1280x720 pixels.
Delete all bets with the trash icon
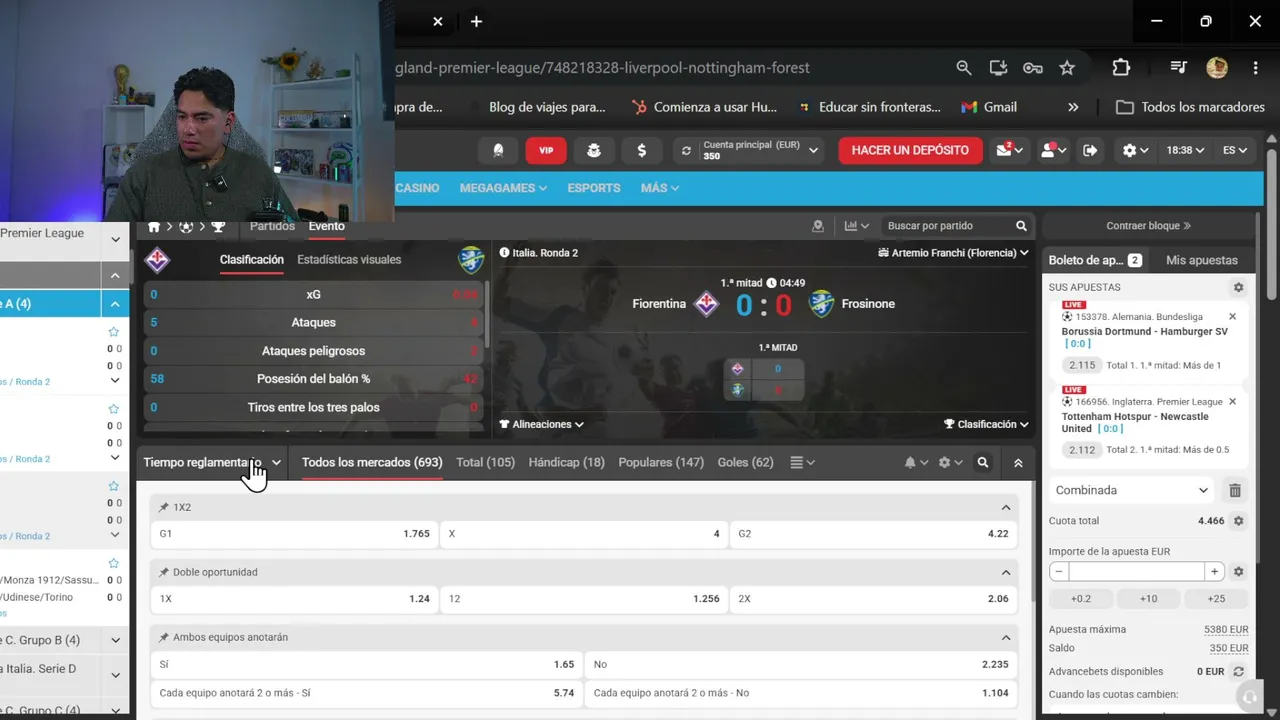[1235, 490]
